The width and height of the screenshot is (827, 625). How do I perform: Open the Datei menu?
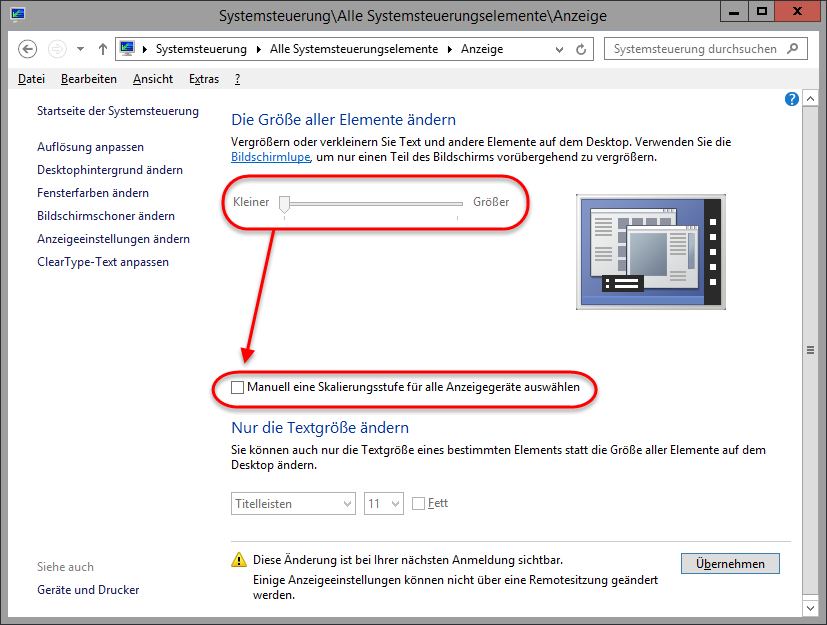[x=31, y=79]
